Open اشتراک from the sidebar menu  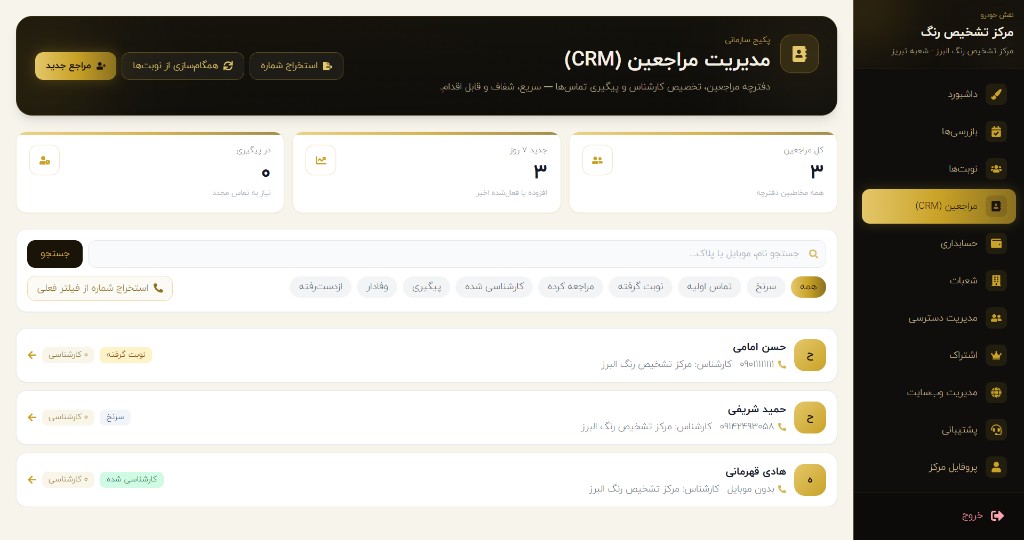(938, 355)
